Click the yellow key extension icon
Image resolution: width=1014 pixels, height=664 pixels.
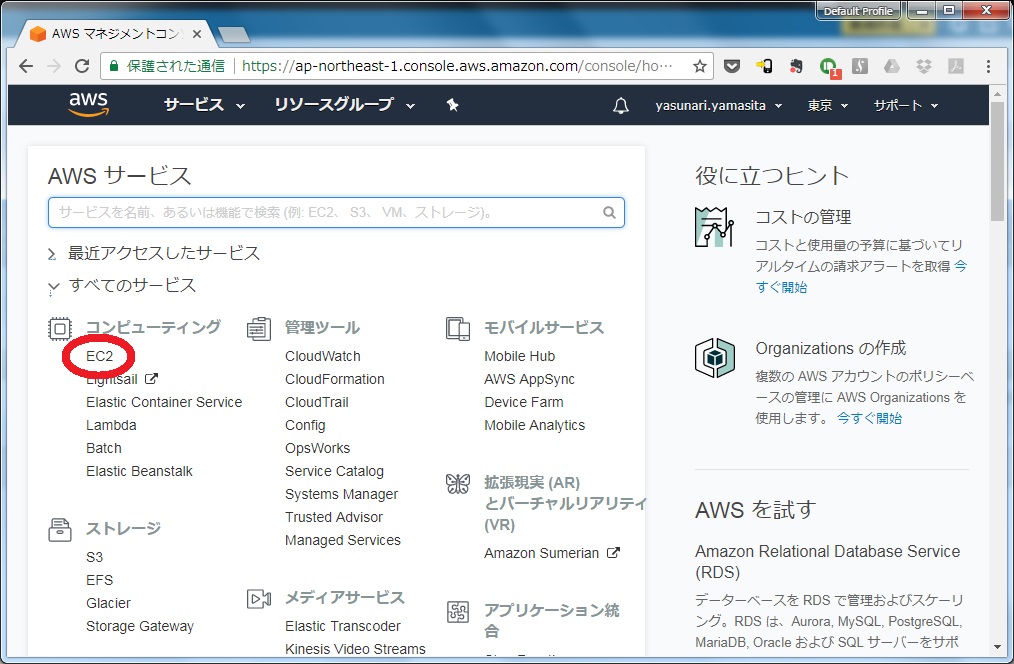[x=764, y=66]
